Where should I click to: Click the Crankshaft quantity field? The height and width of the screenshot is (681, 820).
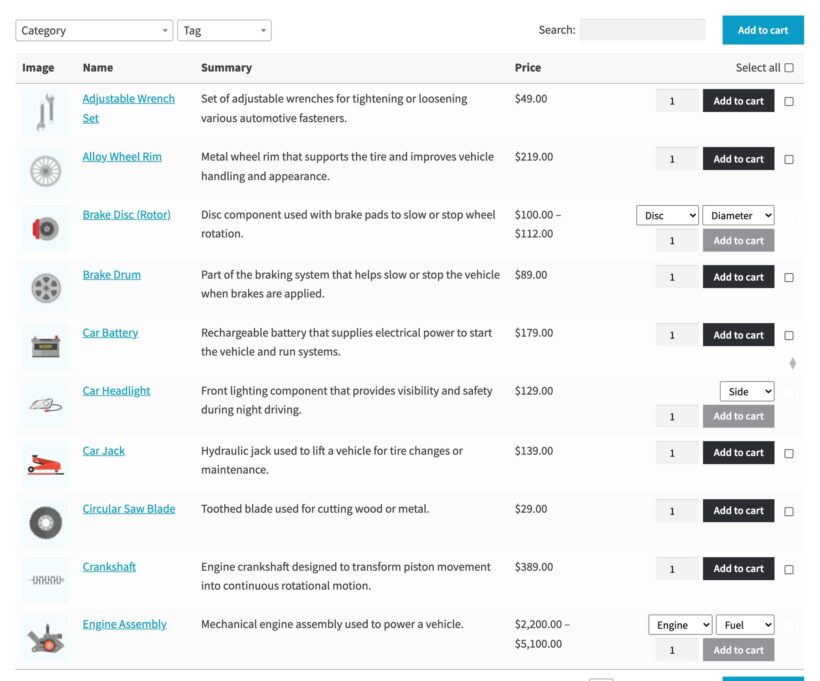pos(677,569)
